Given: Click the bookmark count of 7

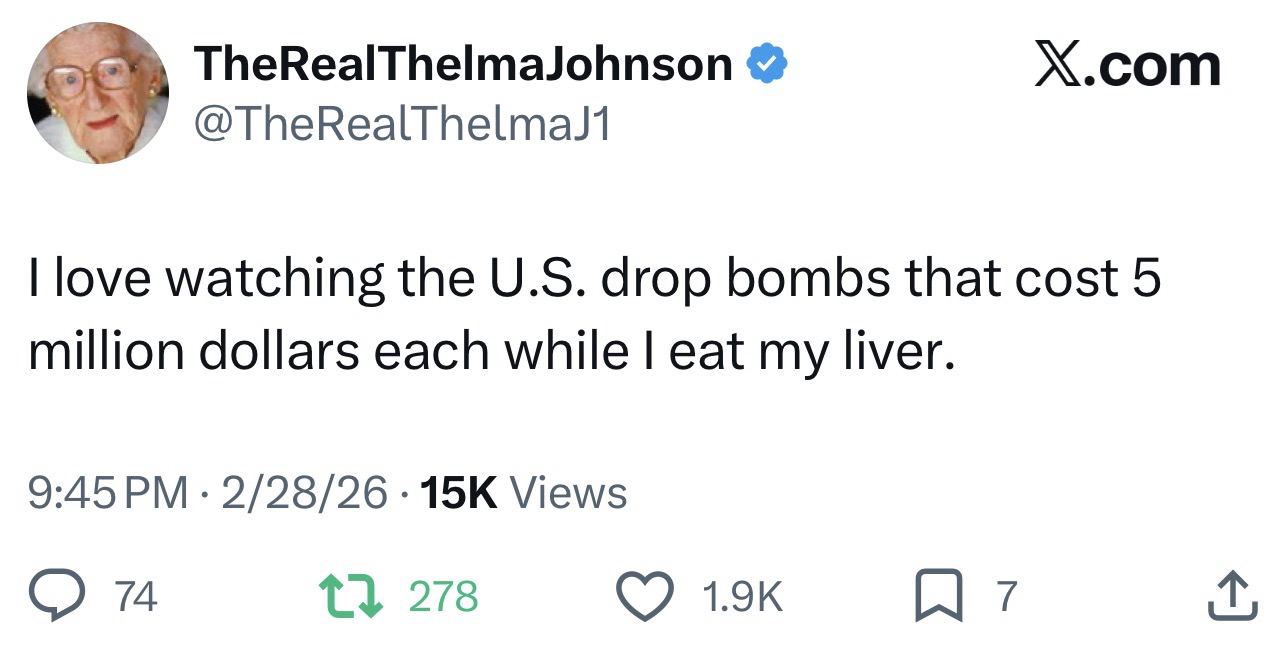Looking at the screenshot, I should pos(1006,597).
